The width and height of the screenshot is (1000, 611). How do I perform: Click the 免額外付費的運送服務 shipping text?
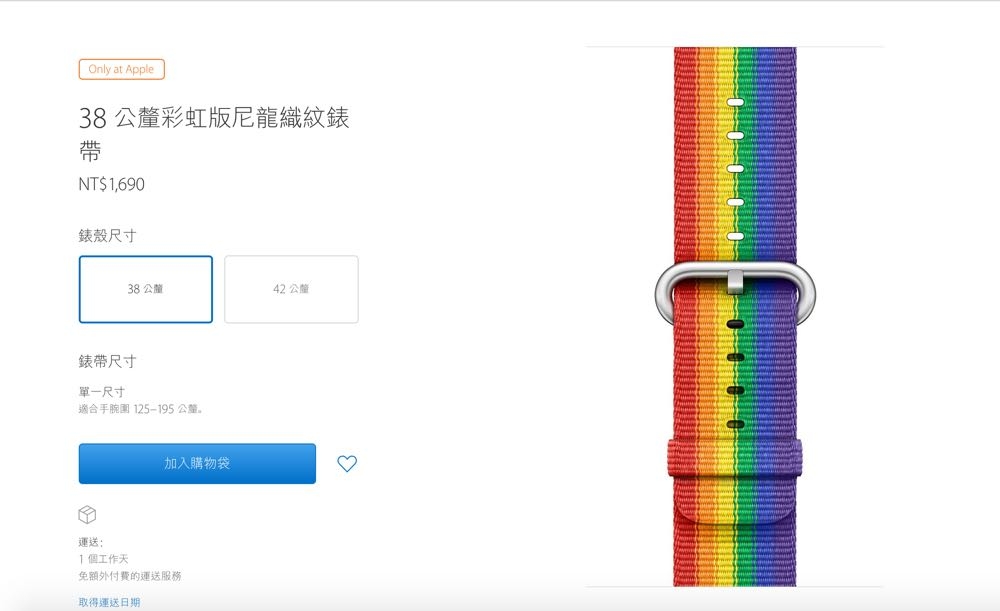click(x=130, y=576)
